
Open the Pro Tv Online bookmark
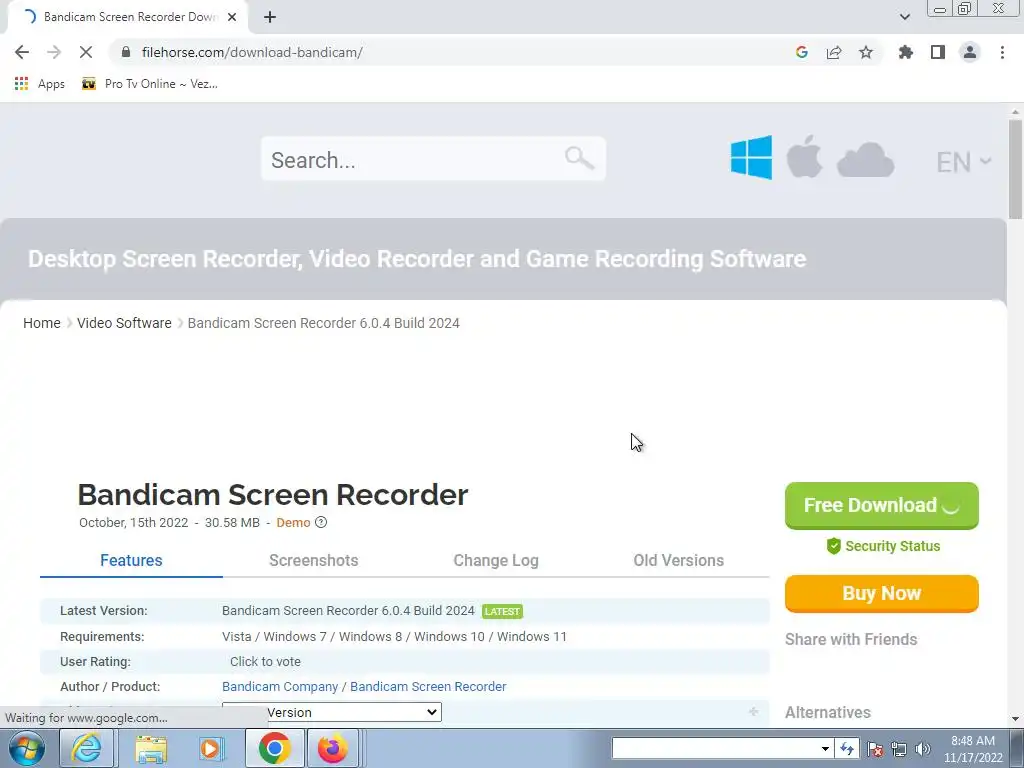coord(150,84)
